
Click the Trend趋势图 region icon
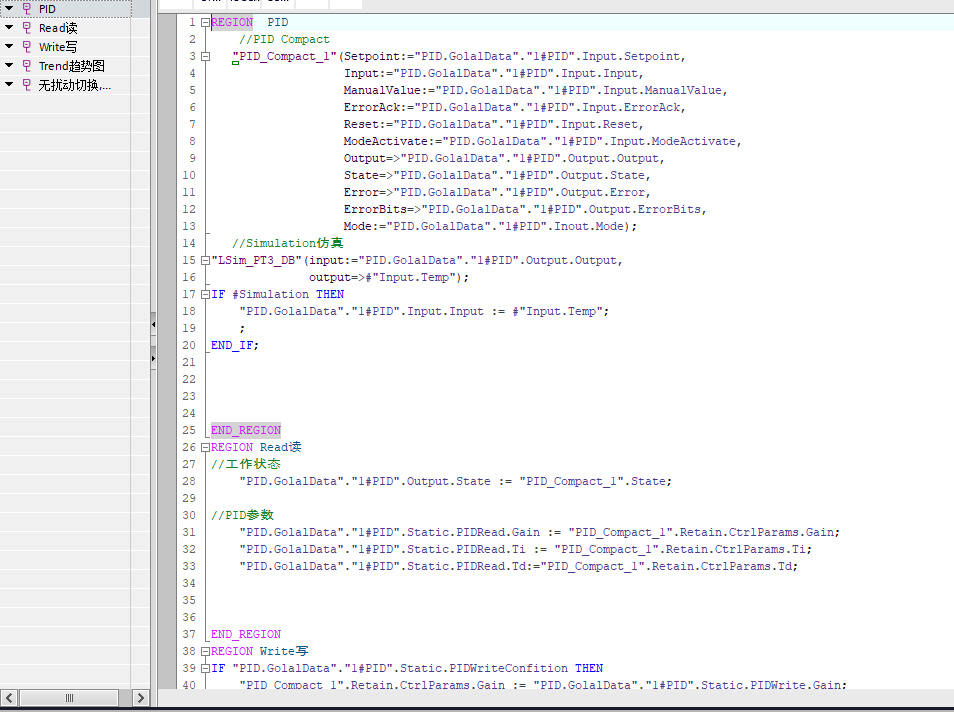pyautogui.click(x=27, y=65)
